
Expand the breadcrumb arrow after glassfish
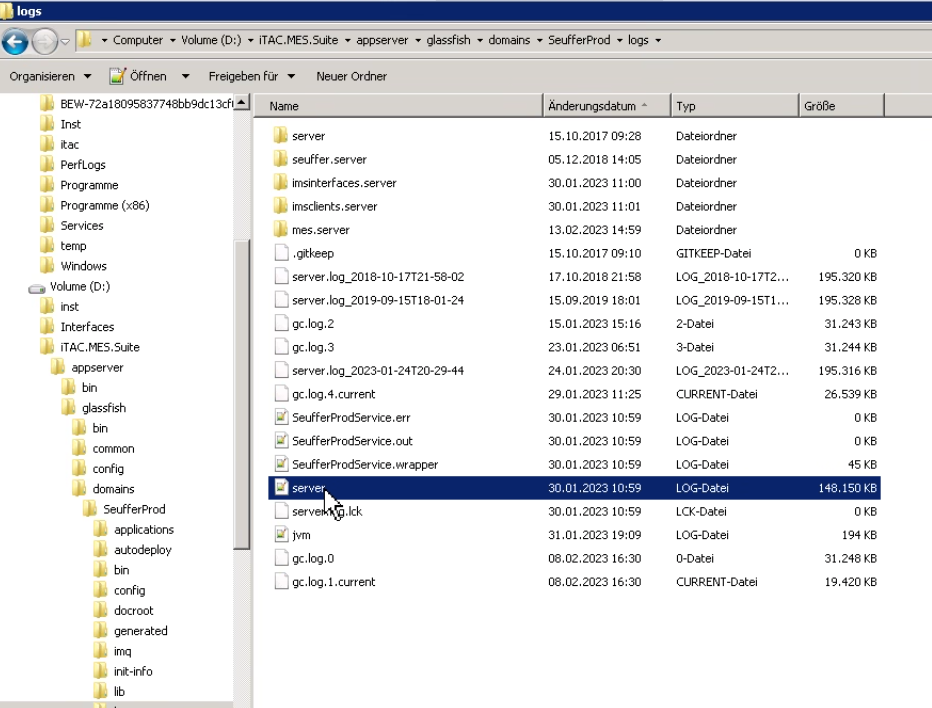point(480,40)
